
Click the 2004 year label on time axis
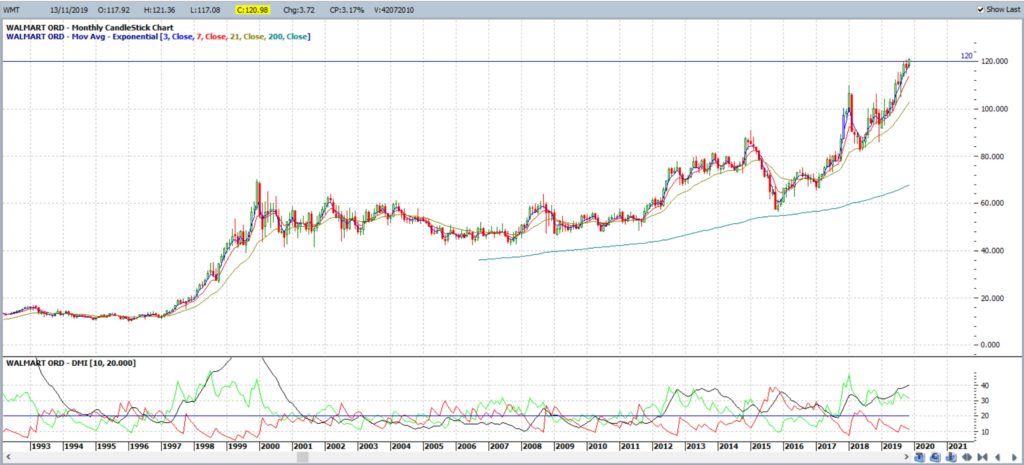pyautogui.click(x=401, y=446)
